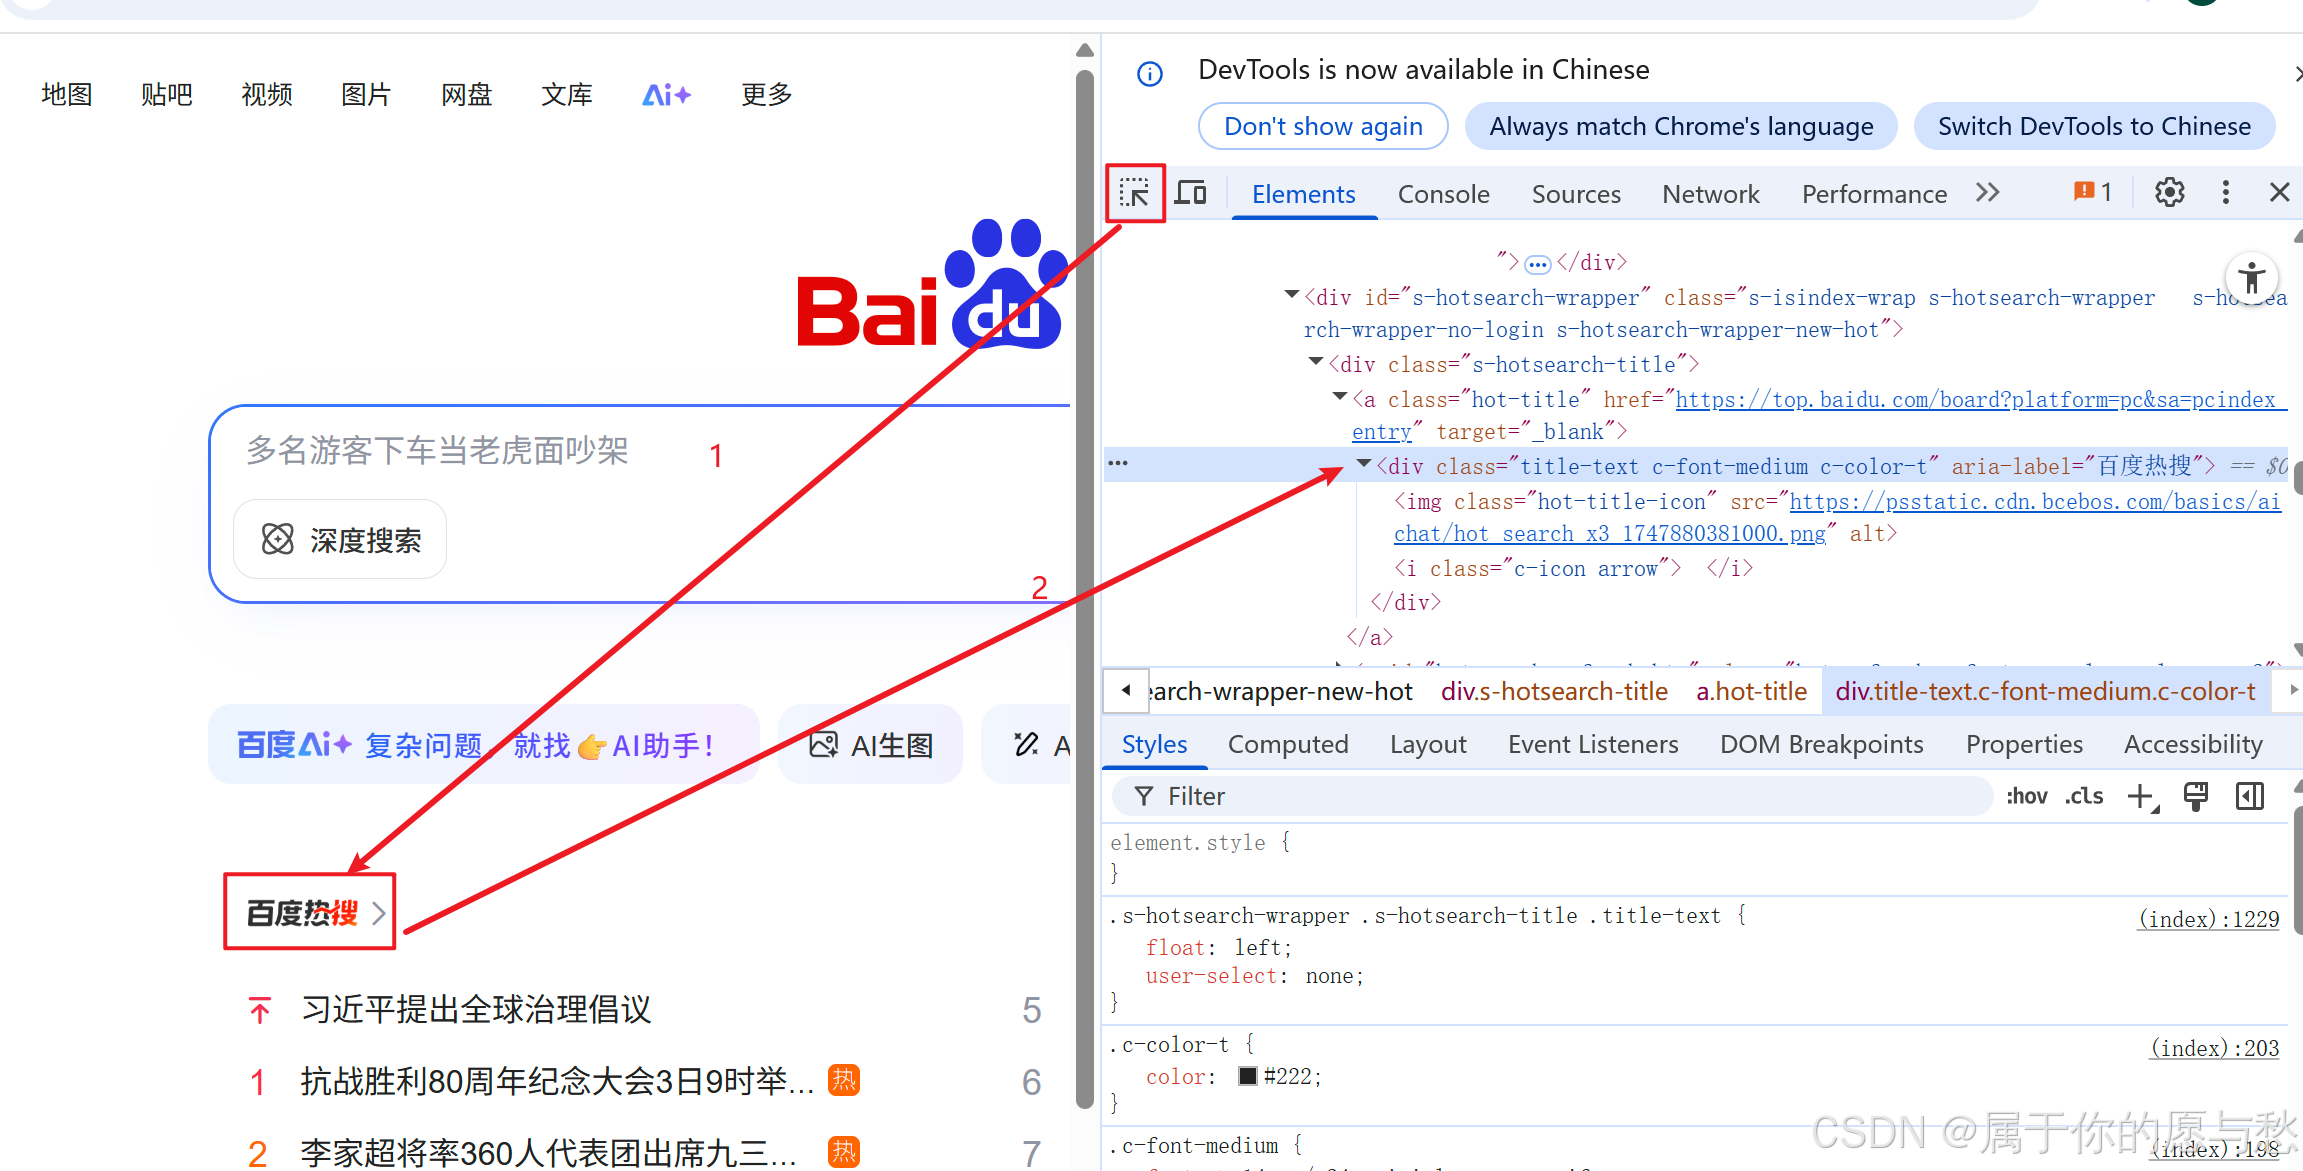Collapse the s-hotsearch-title div node
This screenshot has height=1171, width=2303.
pyautogui.click(x=1316, y=362)
